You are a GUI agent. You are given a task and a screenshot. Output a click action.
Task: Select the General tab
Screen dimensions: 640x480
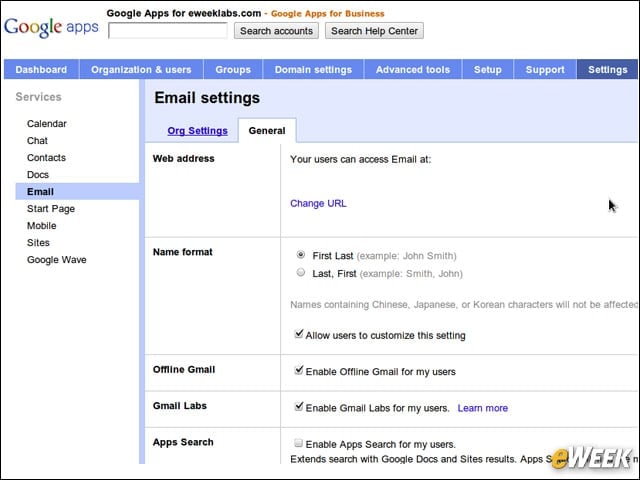point(267,131)
